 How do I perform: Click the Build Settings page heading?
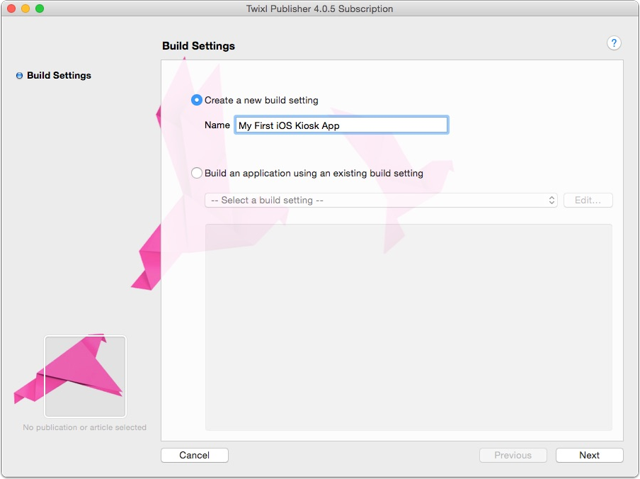pos(198,46)
